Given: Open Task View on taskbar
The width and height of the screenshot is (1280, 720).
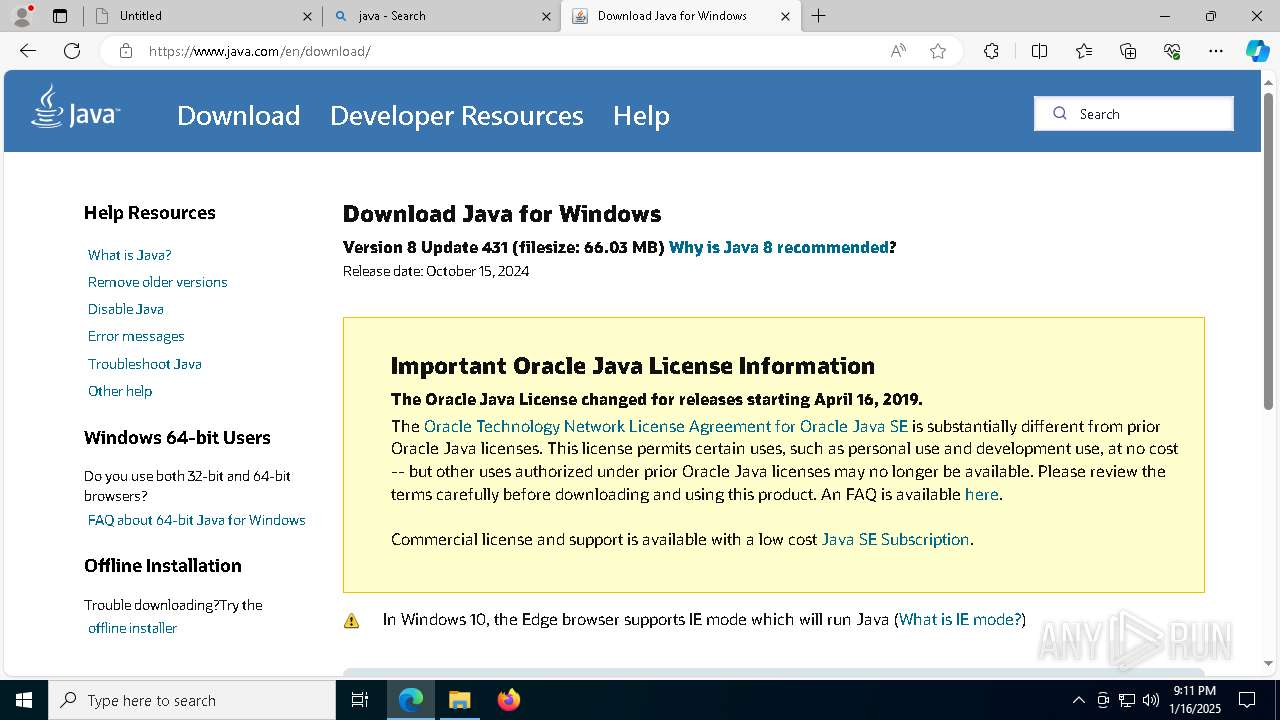Looking at the screenshot, I should pyautogui.click(x=360, y=700).
